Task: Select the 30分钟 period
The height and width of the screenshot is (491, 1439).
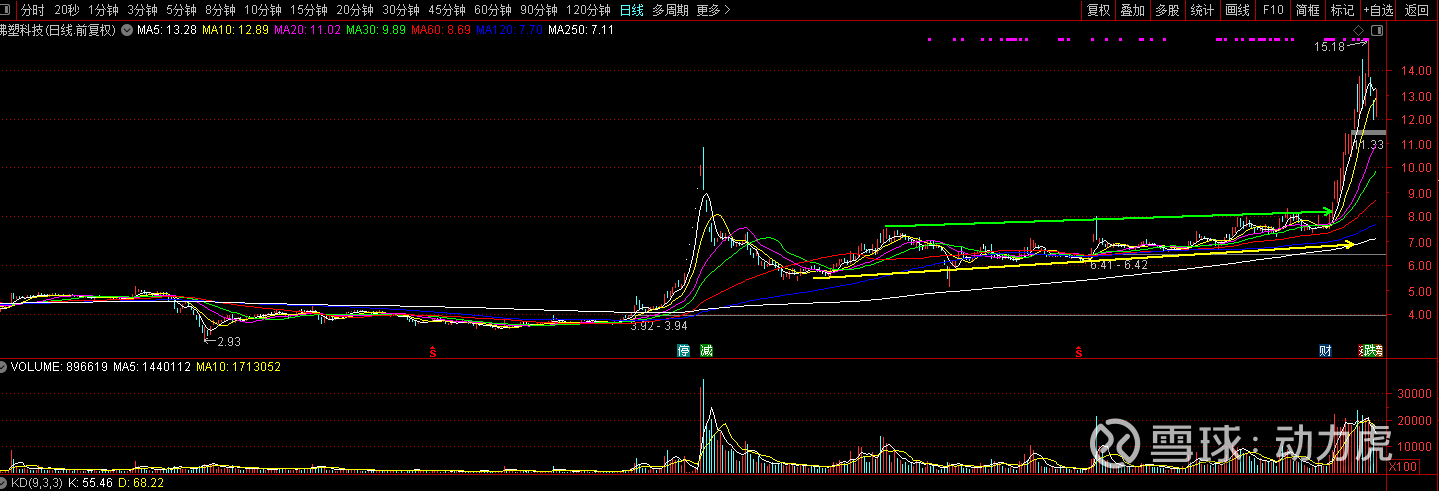Action: (x=401, y=10)
